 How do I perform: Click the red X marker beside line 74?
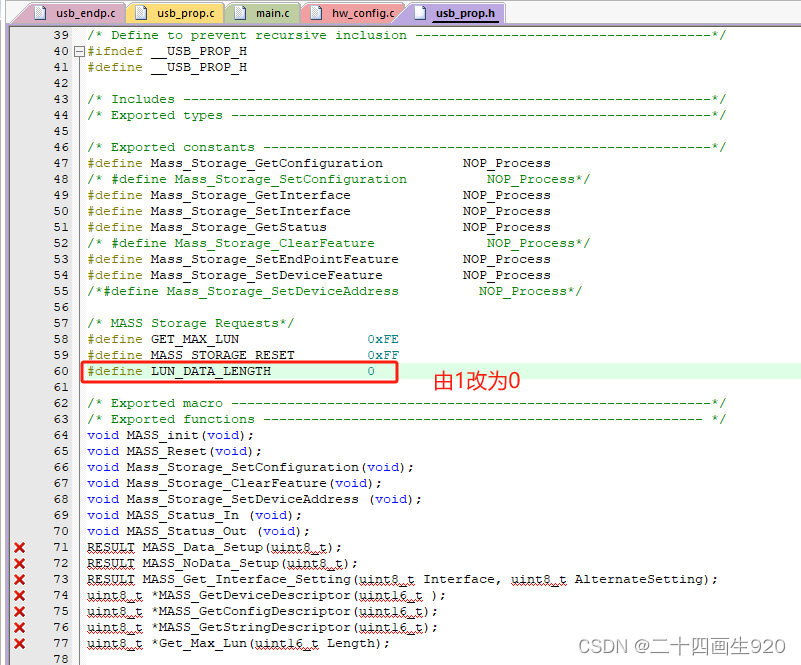[18, 595]
